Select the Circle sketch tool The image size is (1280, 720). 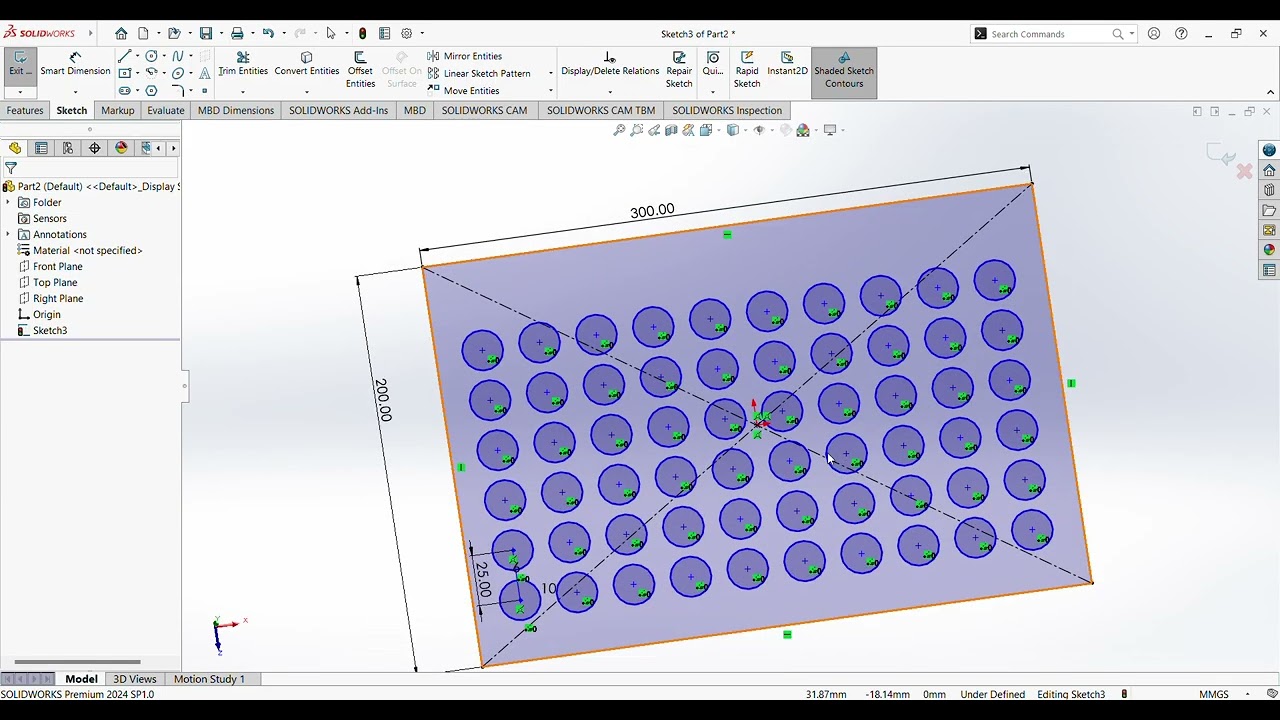click(151, 57)
